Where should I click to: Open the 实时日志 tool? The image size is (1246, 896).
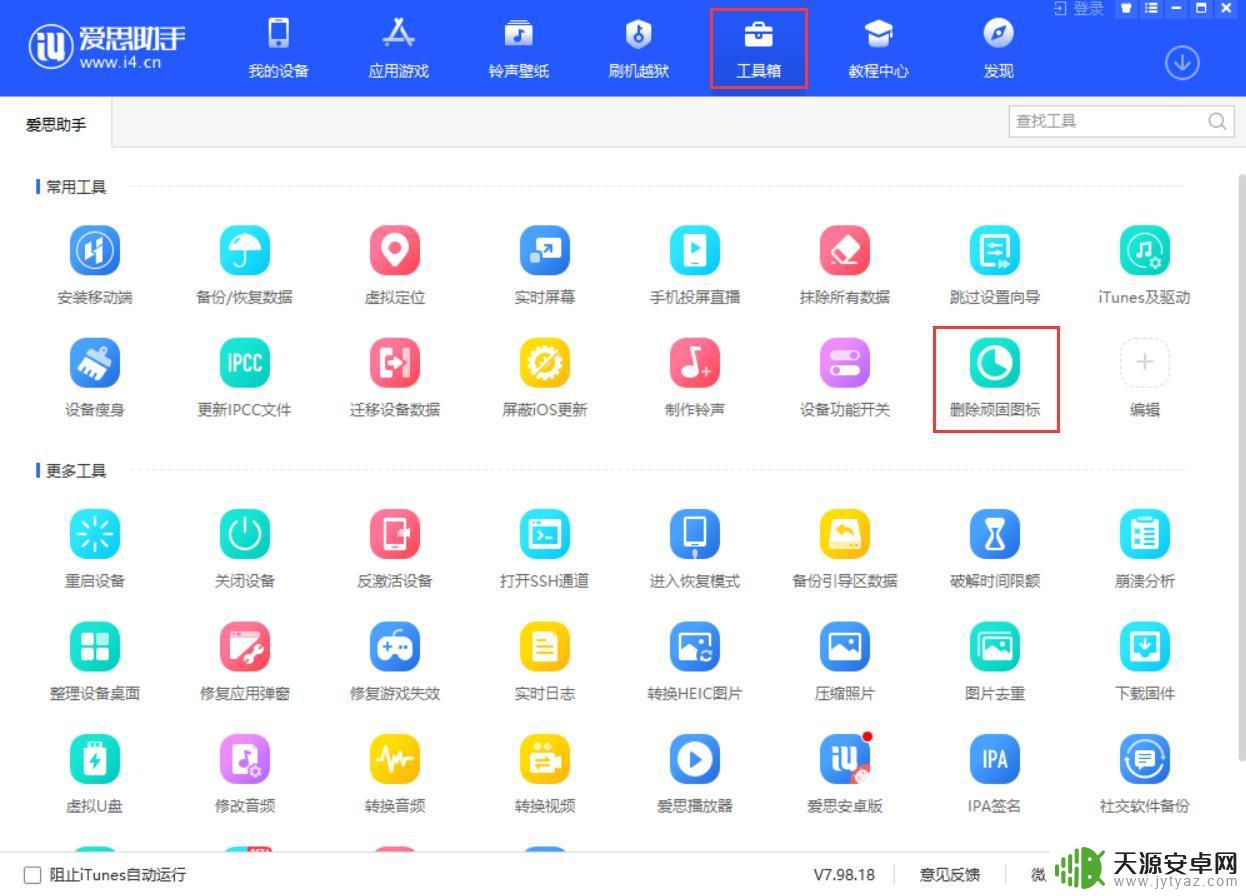click(545, 646)
